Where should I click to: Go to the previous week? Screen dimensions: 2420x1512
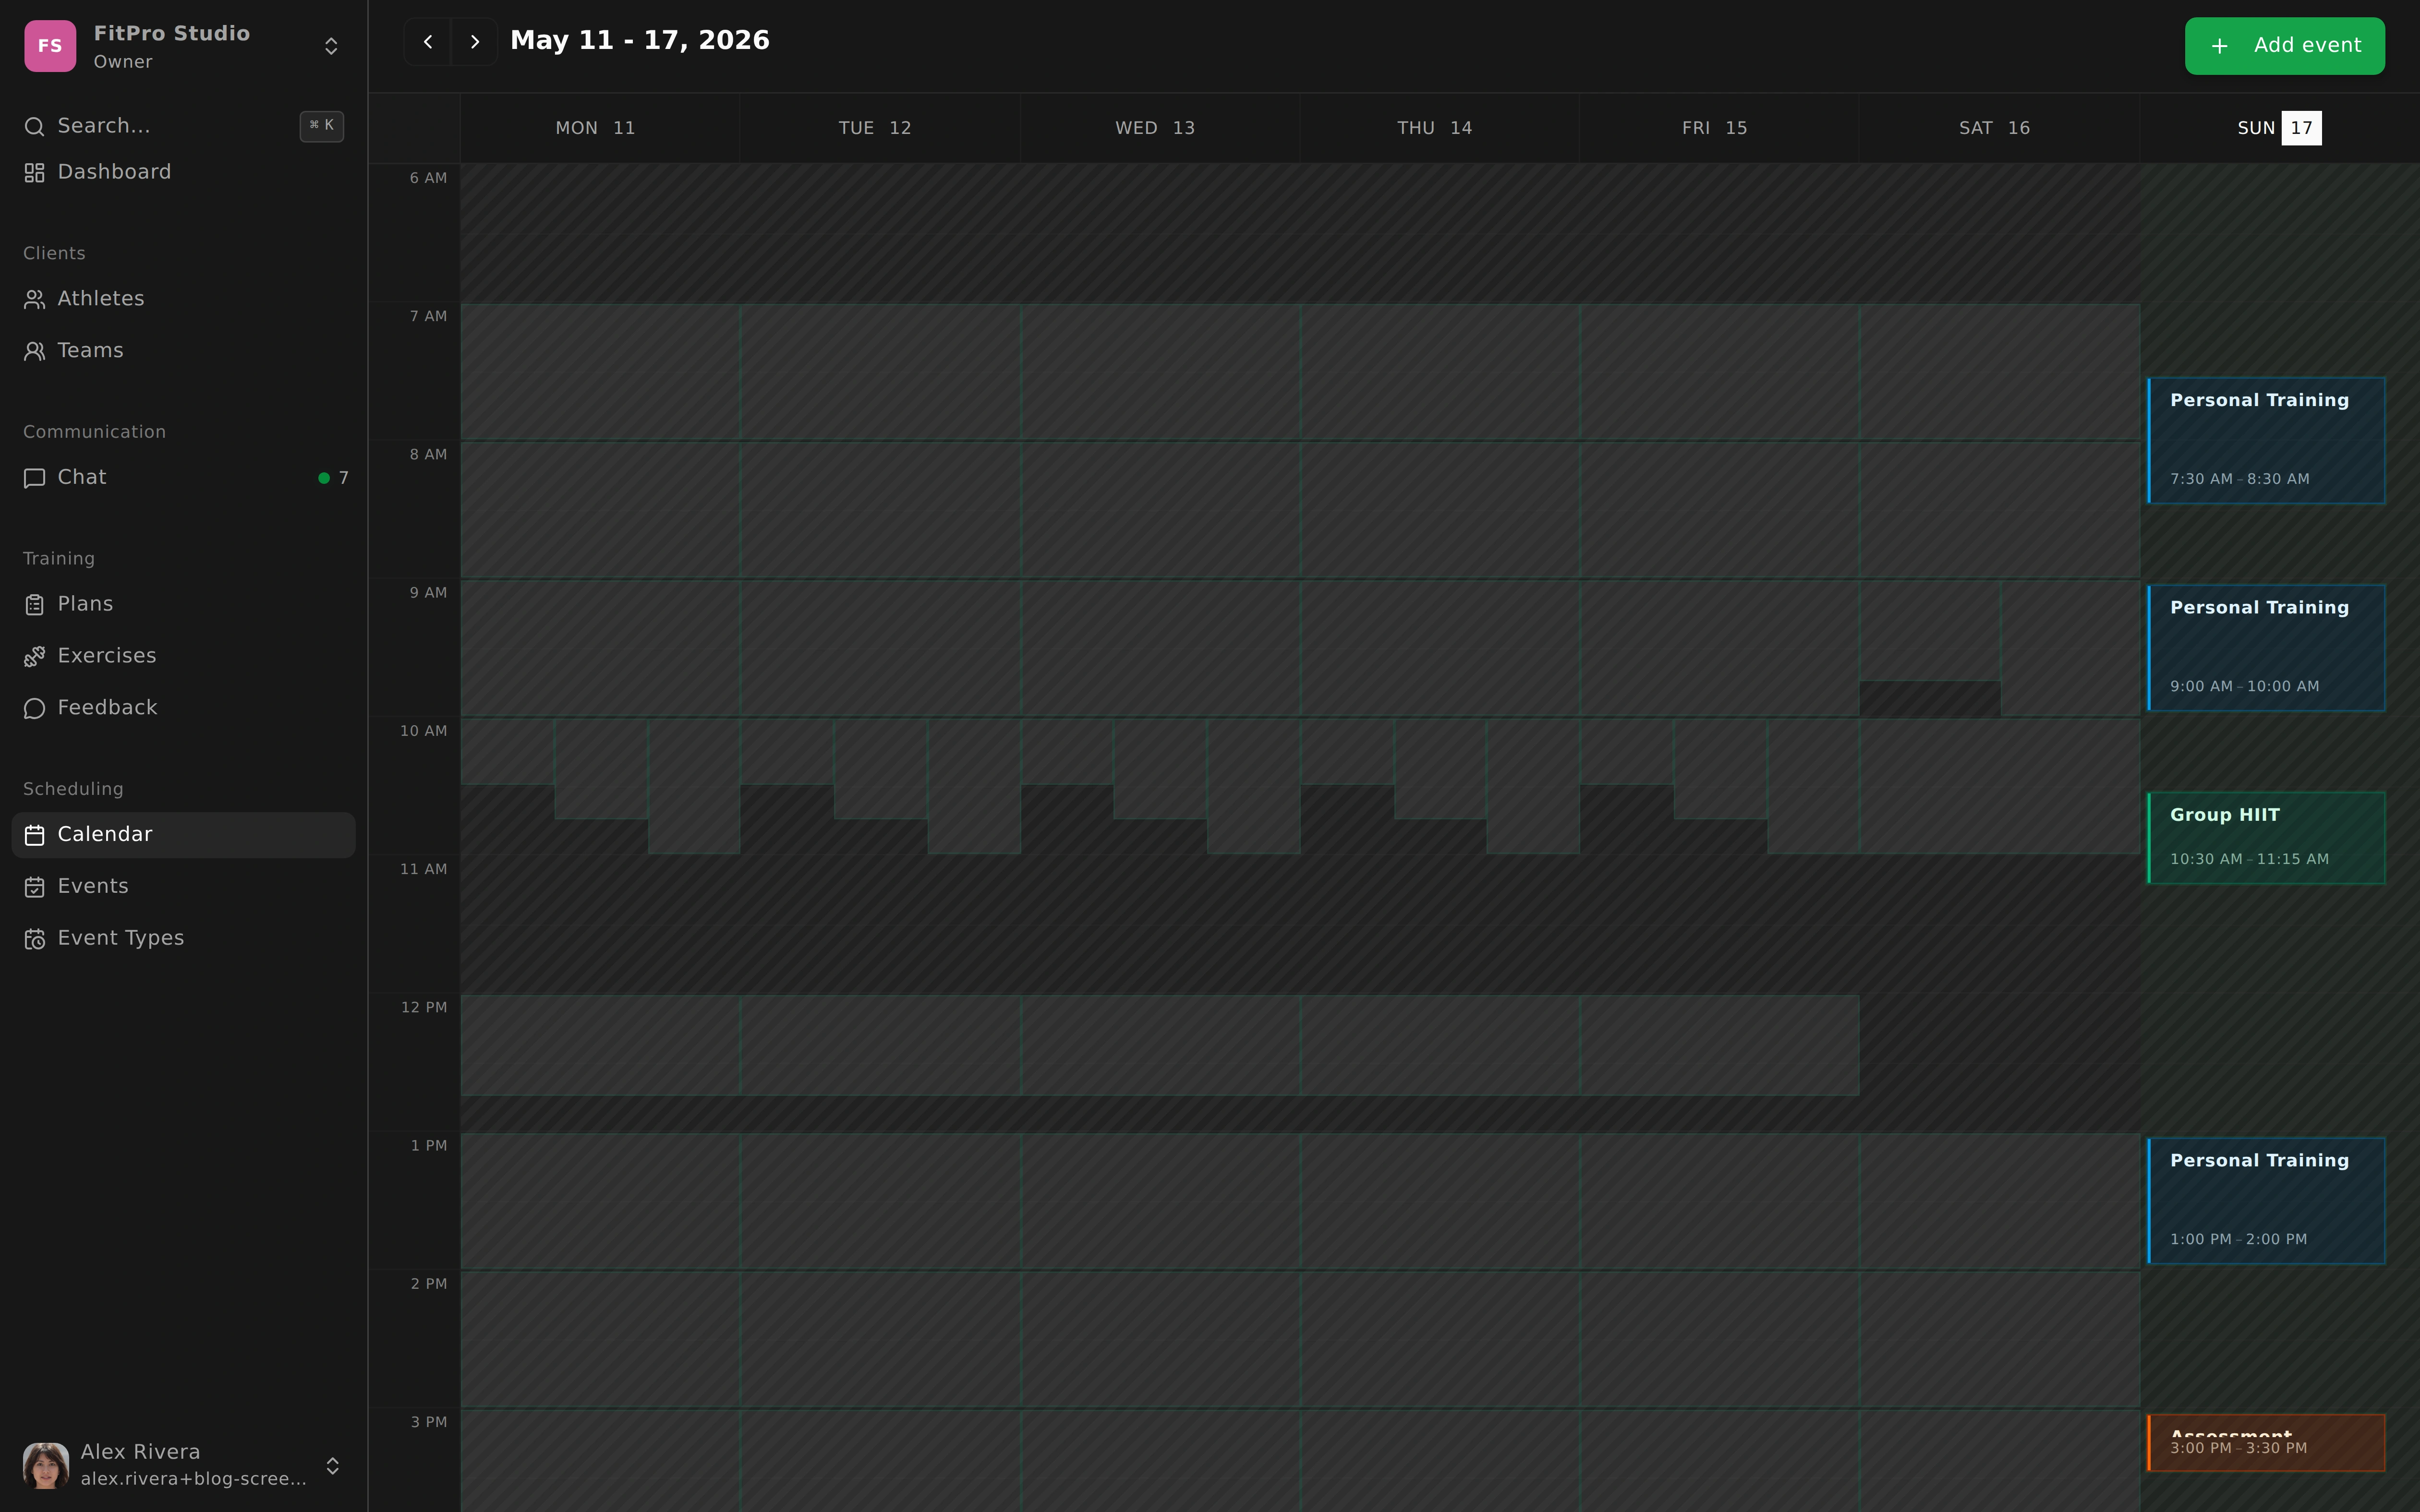click(x=428, y=42)
